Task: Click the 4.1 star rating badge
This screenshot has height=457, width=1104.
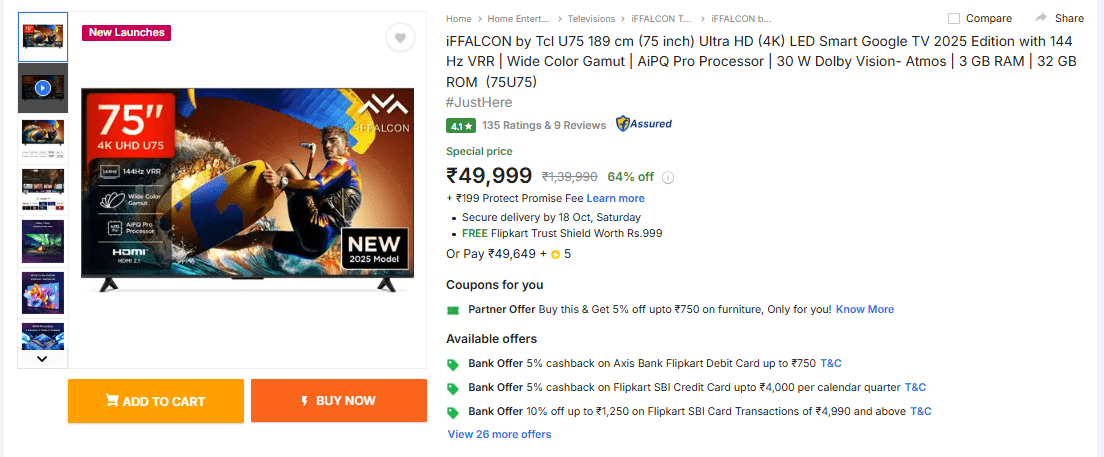Action: [x=460, y=126]
